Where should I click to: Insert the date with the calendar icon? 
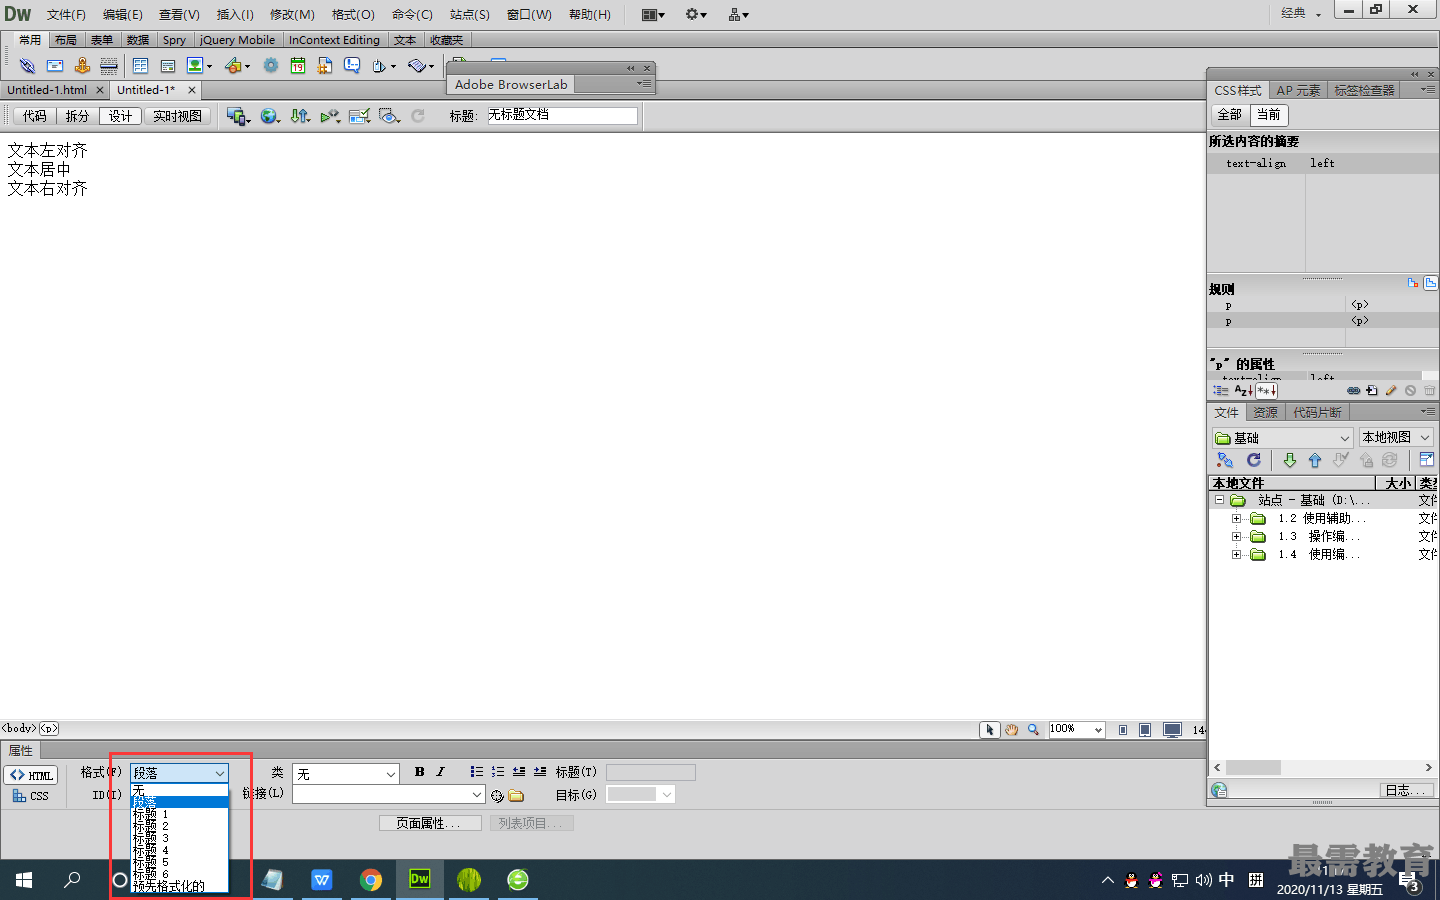[298, 66]
